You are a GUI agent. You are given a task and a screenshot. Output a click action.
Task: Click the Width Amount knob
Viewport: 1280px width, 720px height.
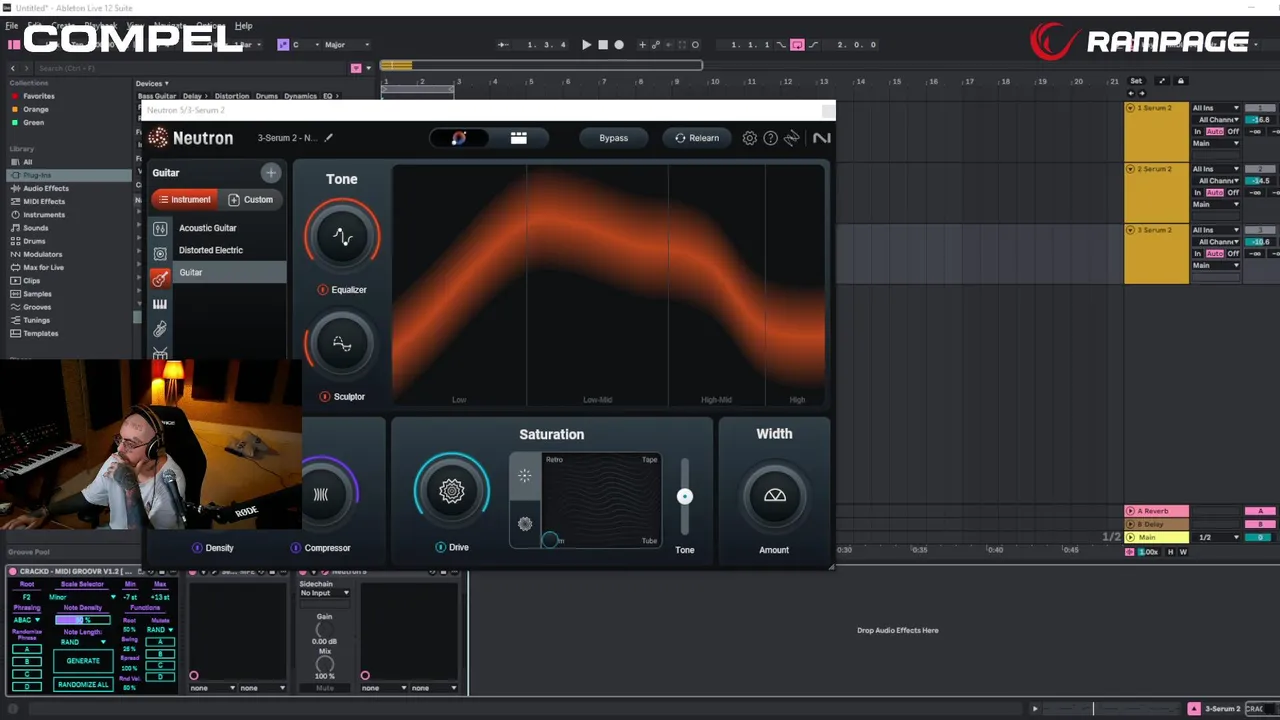pos(774,495)
